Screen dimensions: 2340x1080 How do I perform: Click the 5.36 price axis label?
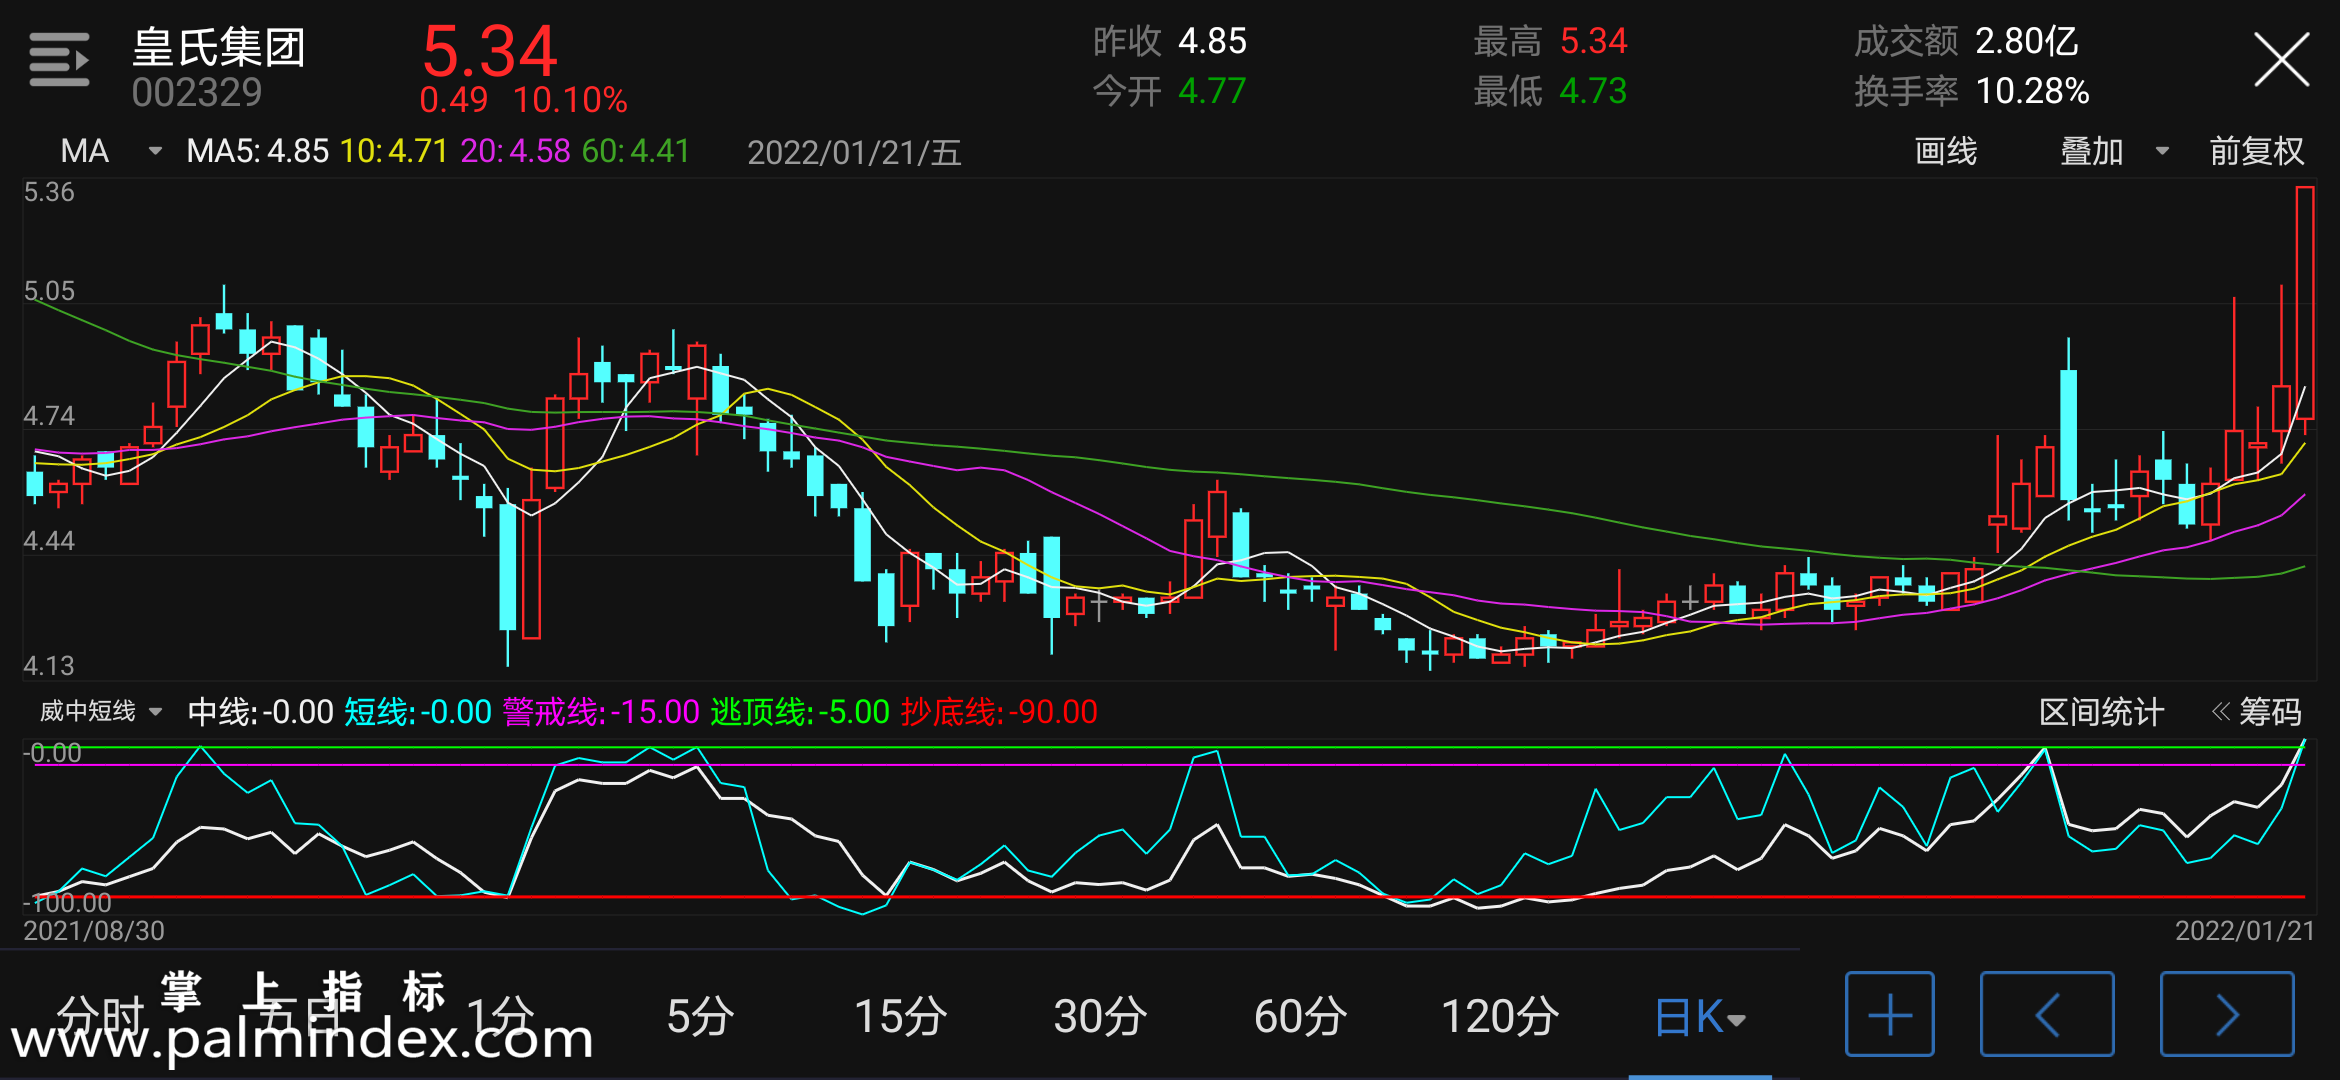tap(49, 192)
